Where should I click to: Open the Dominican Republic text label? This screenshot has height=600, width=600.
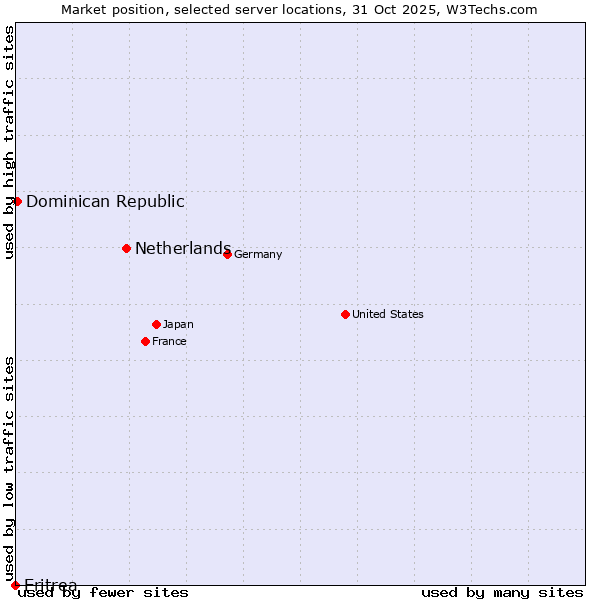click(105, 201)
